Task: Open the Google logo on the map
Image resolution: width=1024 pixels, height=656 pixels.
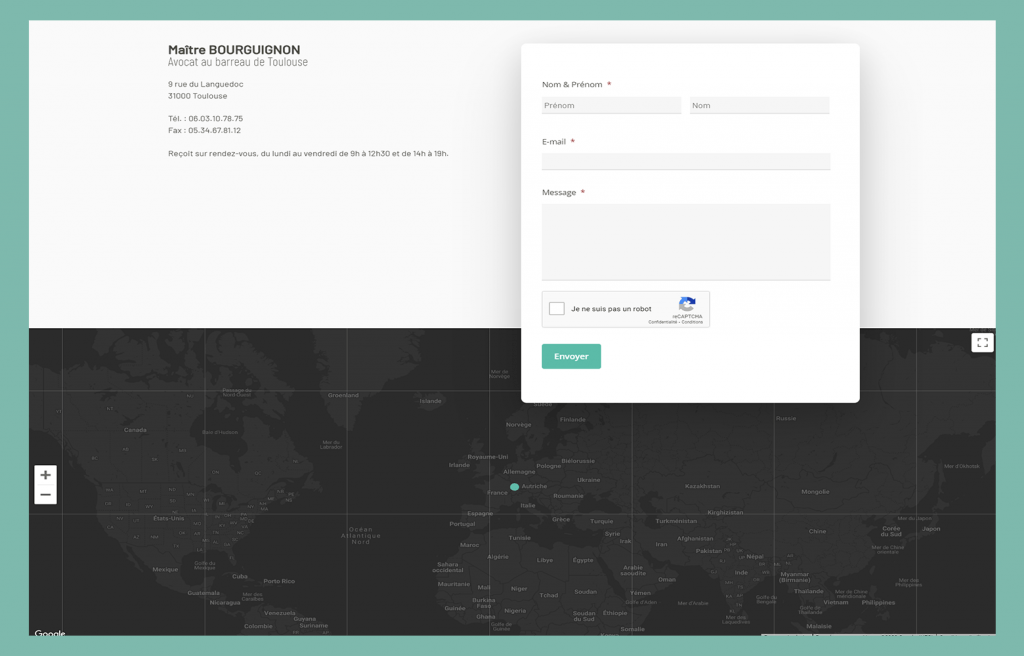Action: tap(50, 633)
